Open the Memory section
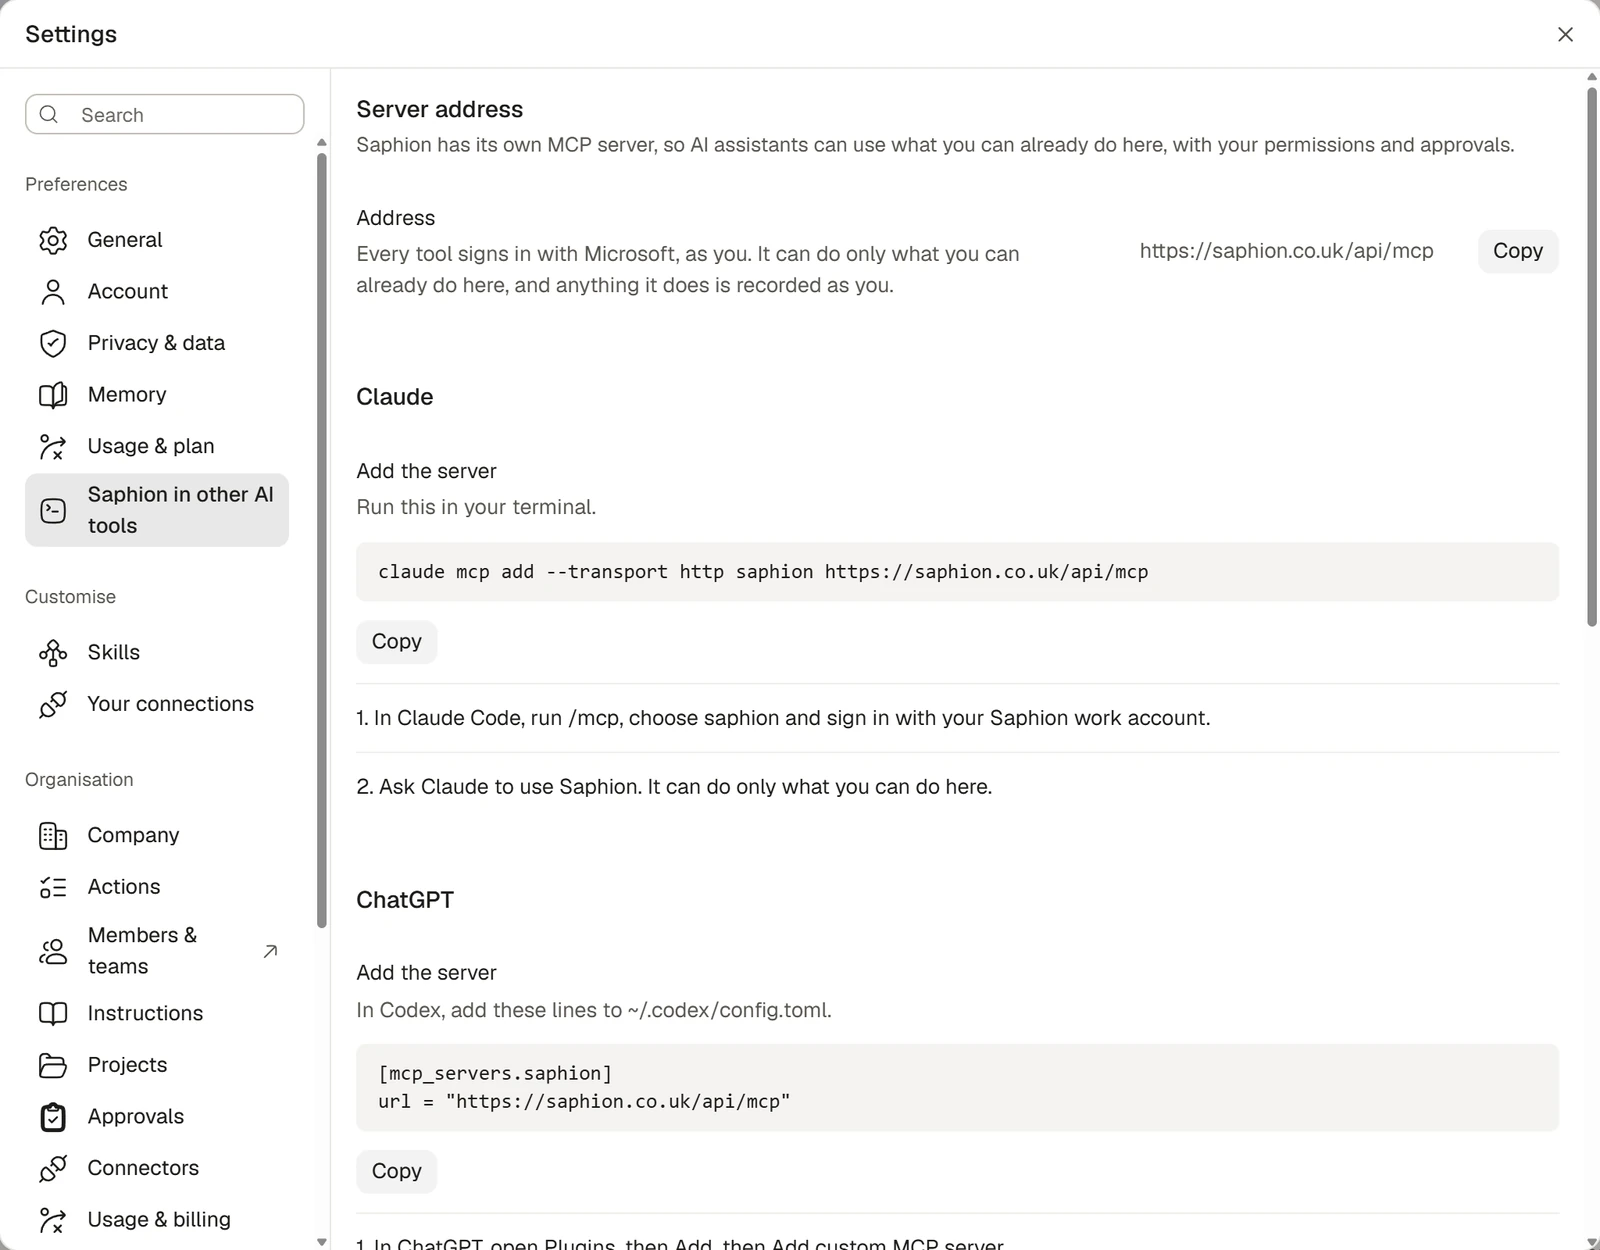The width and height of the screenshot is (1600, 1250). coord(157,395)
